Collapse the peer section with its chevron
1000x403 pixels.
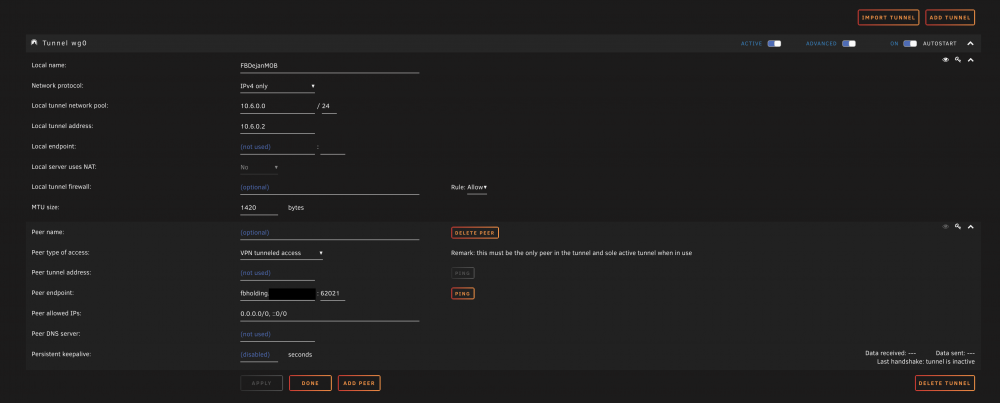tap(971, 226)
